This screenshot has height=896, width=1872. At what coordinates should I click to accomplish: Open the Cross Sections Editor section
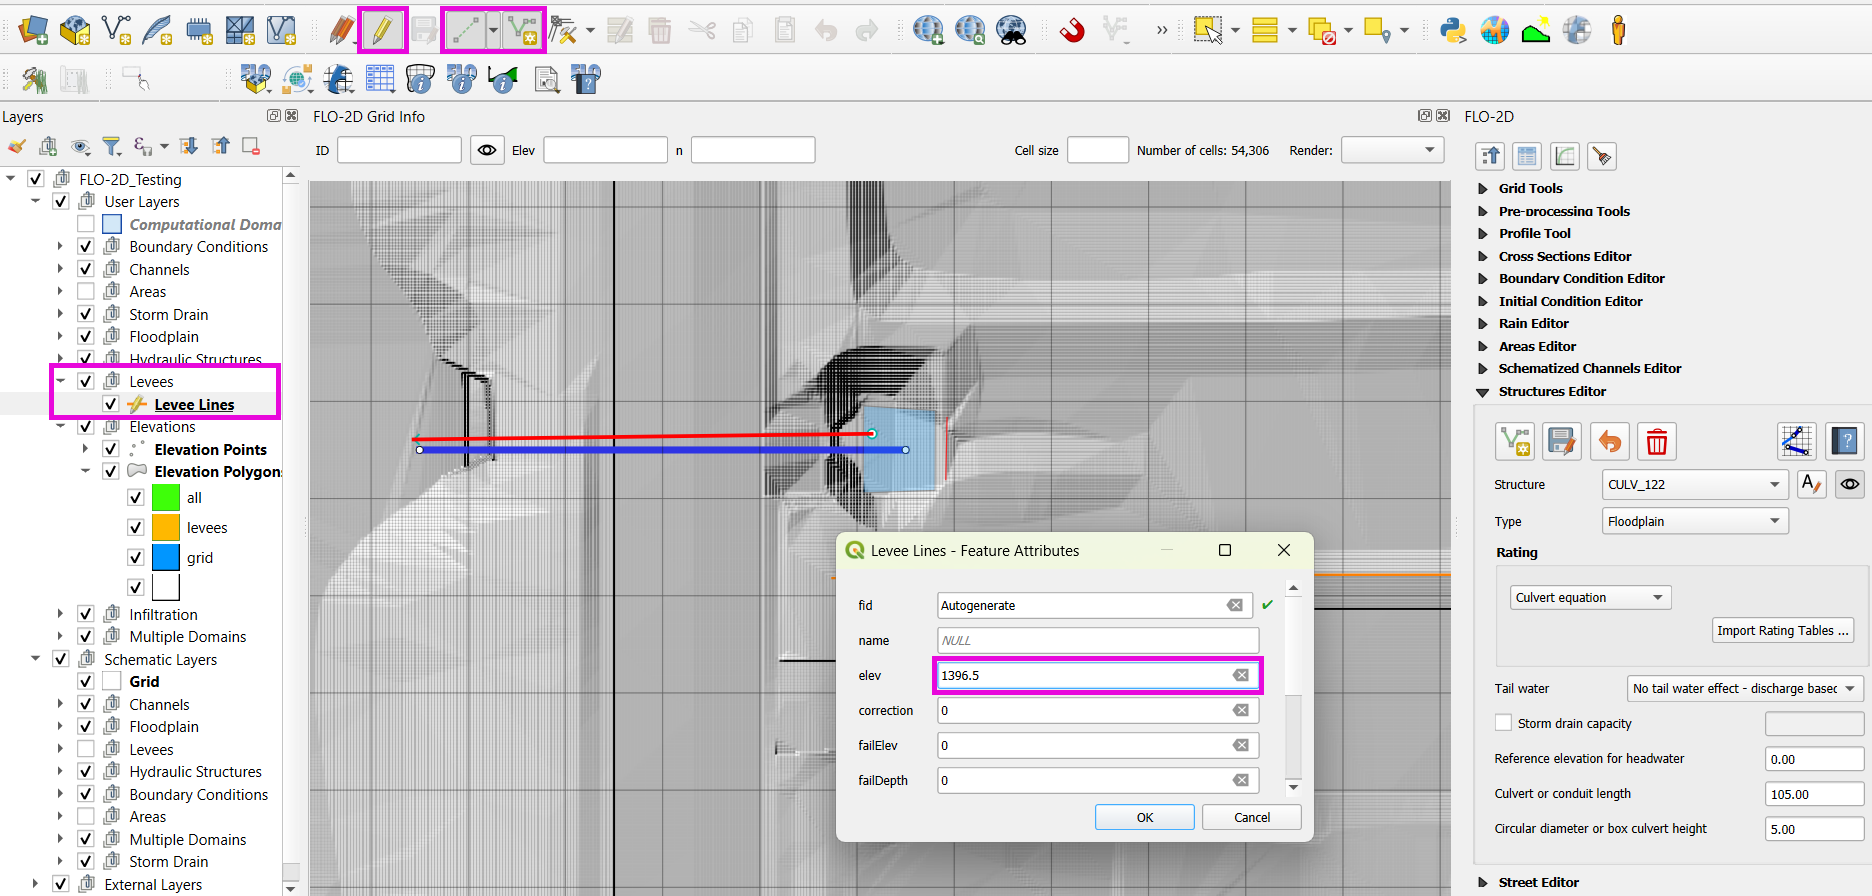pos(1564,256)
